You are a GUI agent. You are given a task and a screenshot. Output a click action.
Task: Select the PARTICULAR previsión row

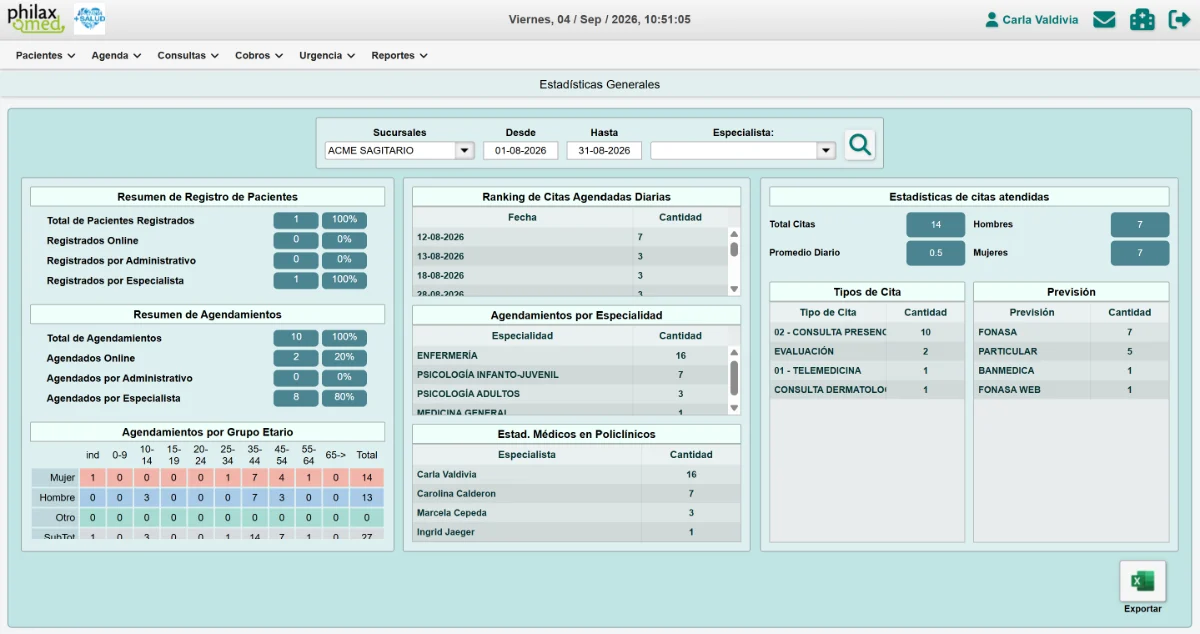1071,351
